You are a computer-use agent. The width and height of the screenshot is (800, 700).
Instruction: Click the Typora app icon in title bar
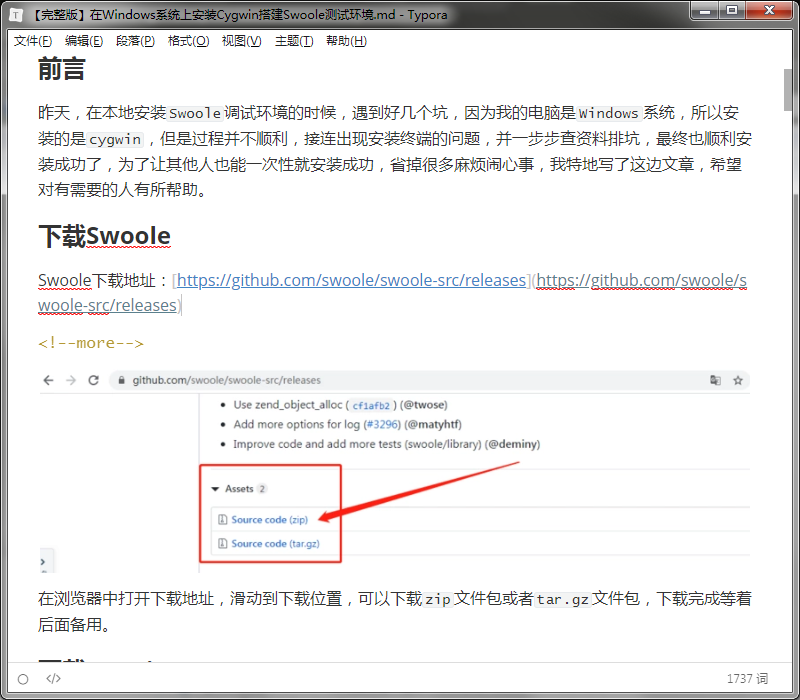coord(16,15)
